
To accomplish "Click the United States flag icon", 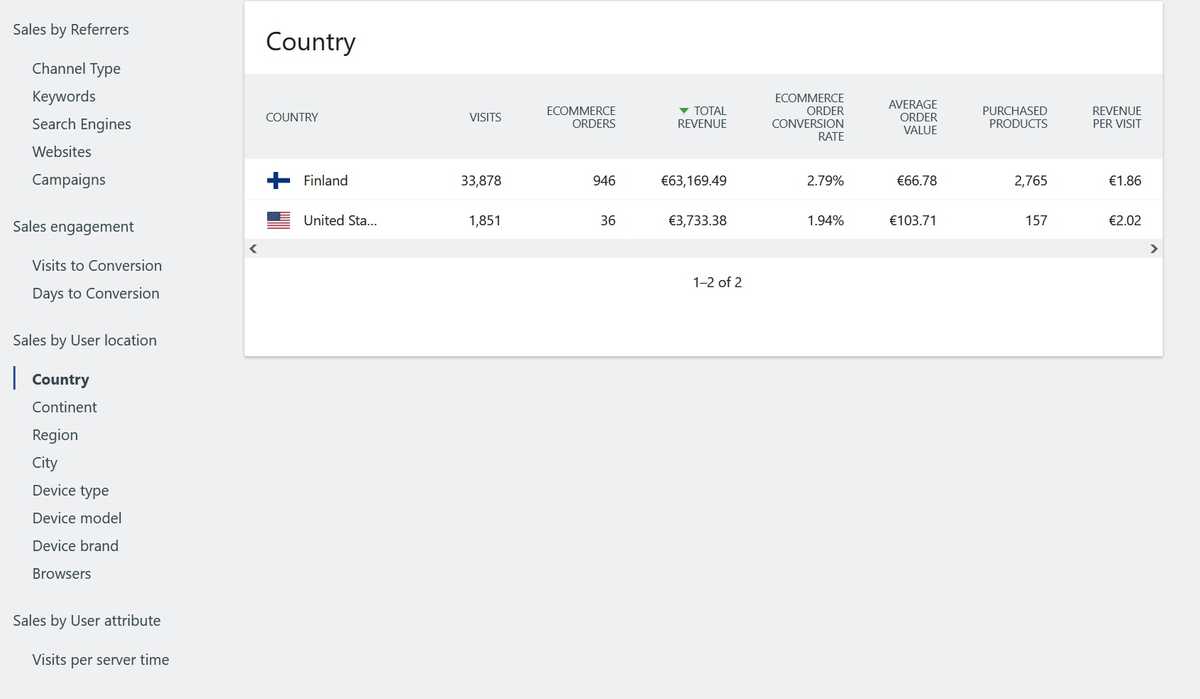I will 278,221.
